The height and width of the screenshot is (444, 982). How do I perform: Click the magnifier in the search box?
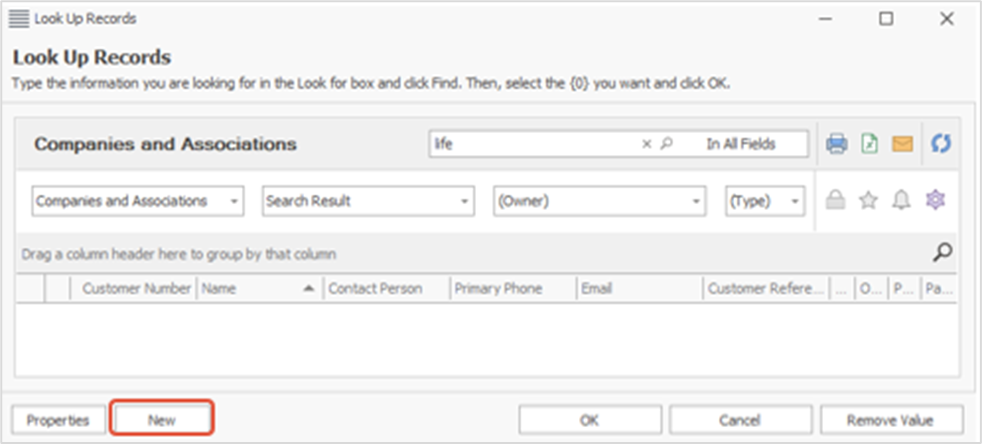coord(667,144)
